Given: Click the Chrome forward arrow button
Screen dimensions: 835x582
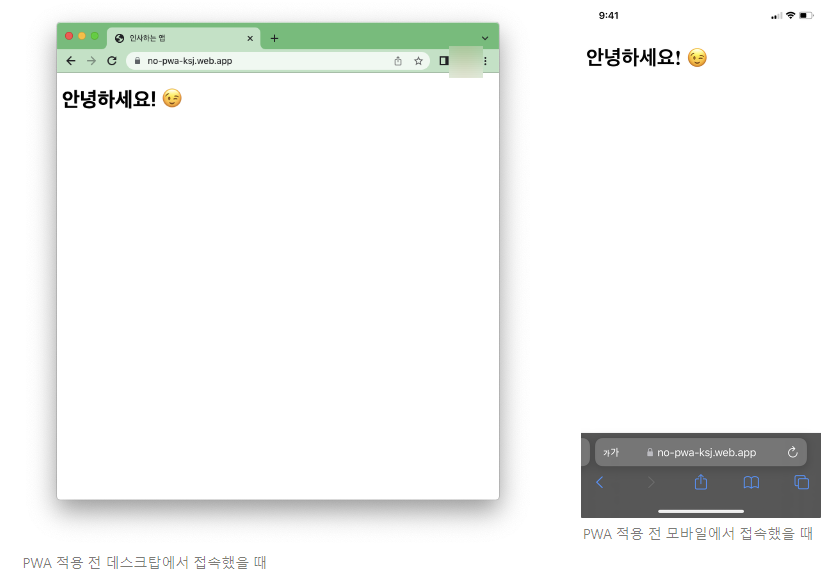Looking at the screenshot, I should click(x=91, y=61).
